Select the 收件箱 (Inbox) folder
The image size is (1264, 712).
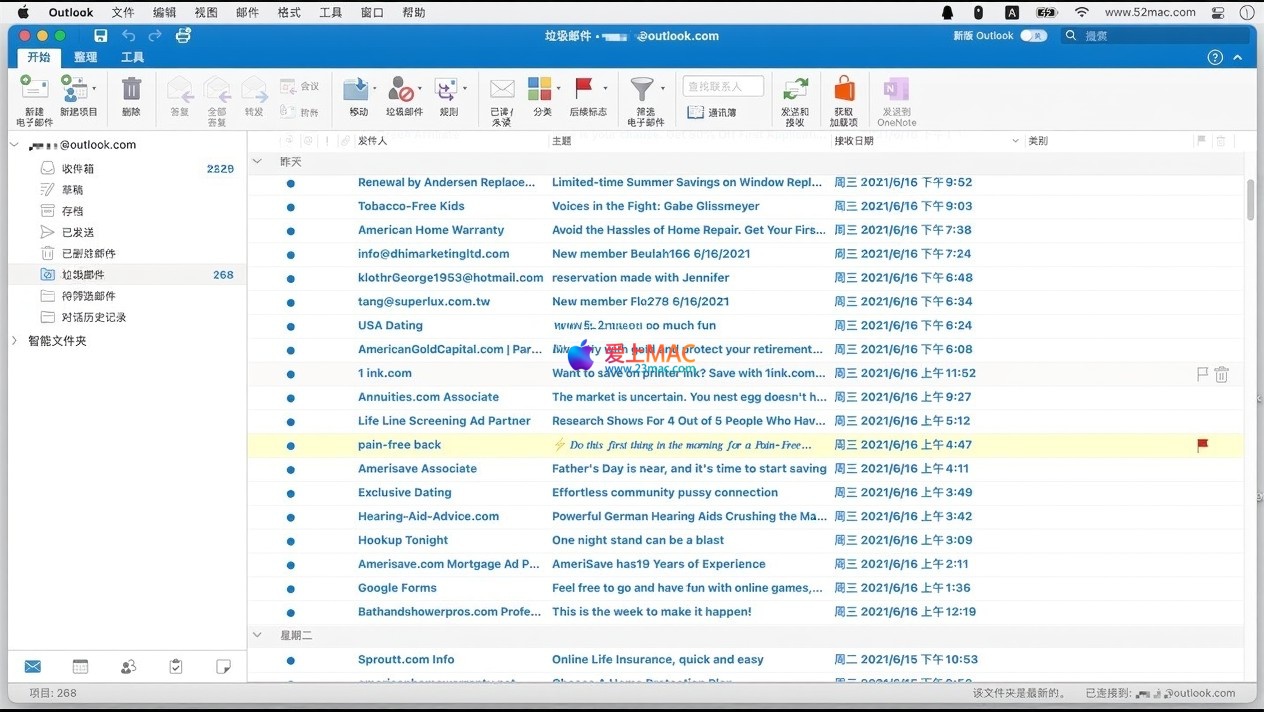pos(78,169)
